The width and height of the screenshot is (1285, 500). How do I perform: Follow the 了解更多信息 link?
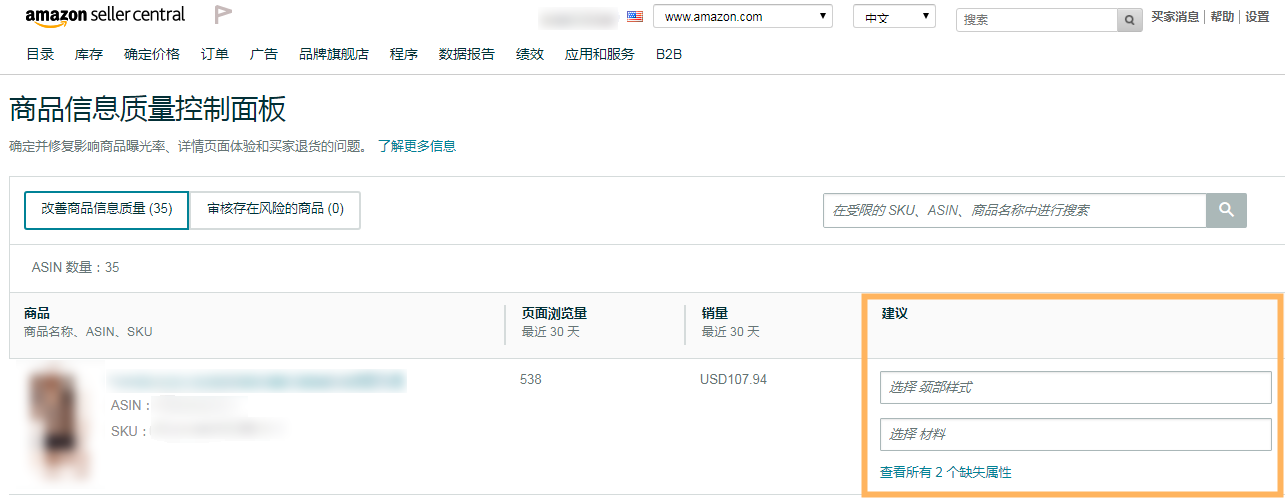(416, 146)
